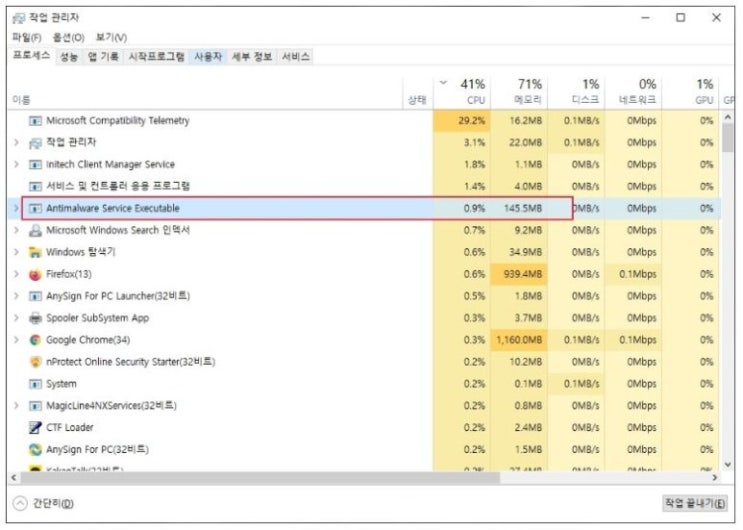This screenshot has width=743, height=530.
Task: Sort by the 디스크 column header
Action: click(576, 91)
